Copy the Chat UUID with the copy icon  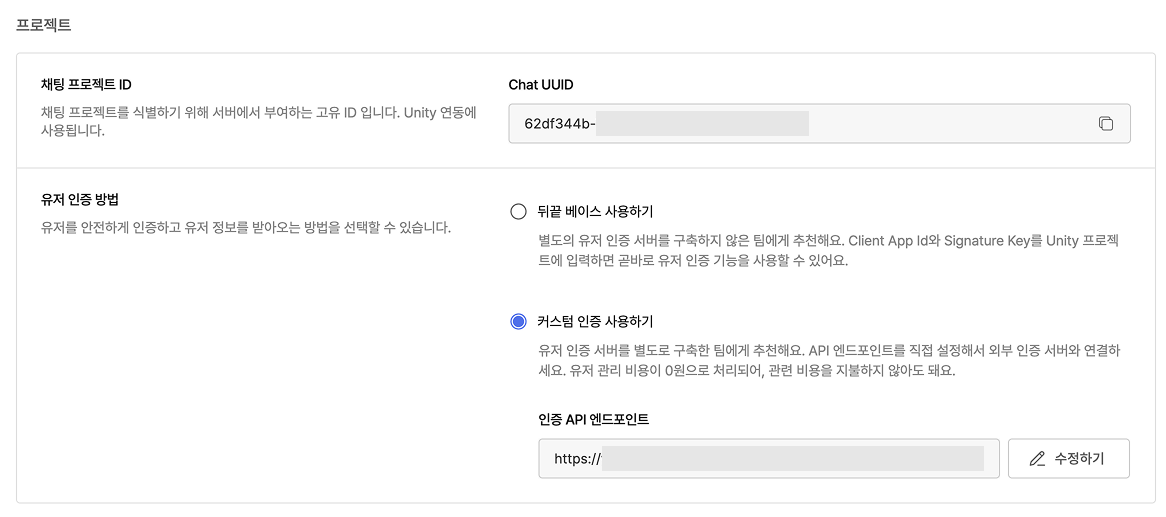point(1106,123)
